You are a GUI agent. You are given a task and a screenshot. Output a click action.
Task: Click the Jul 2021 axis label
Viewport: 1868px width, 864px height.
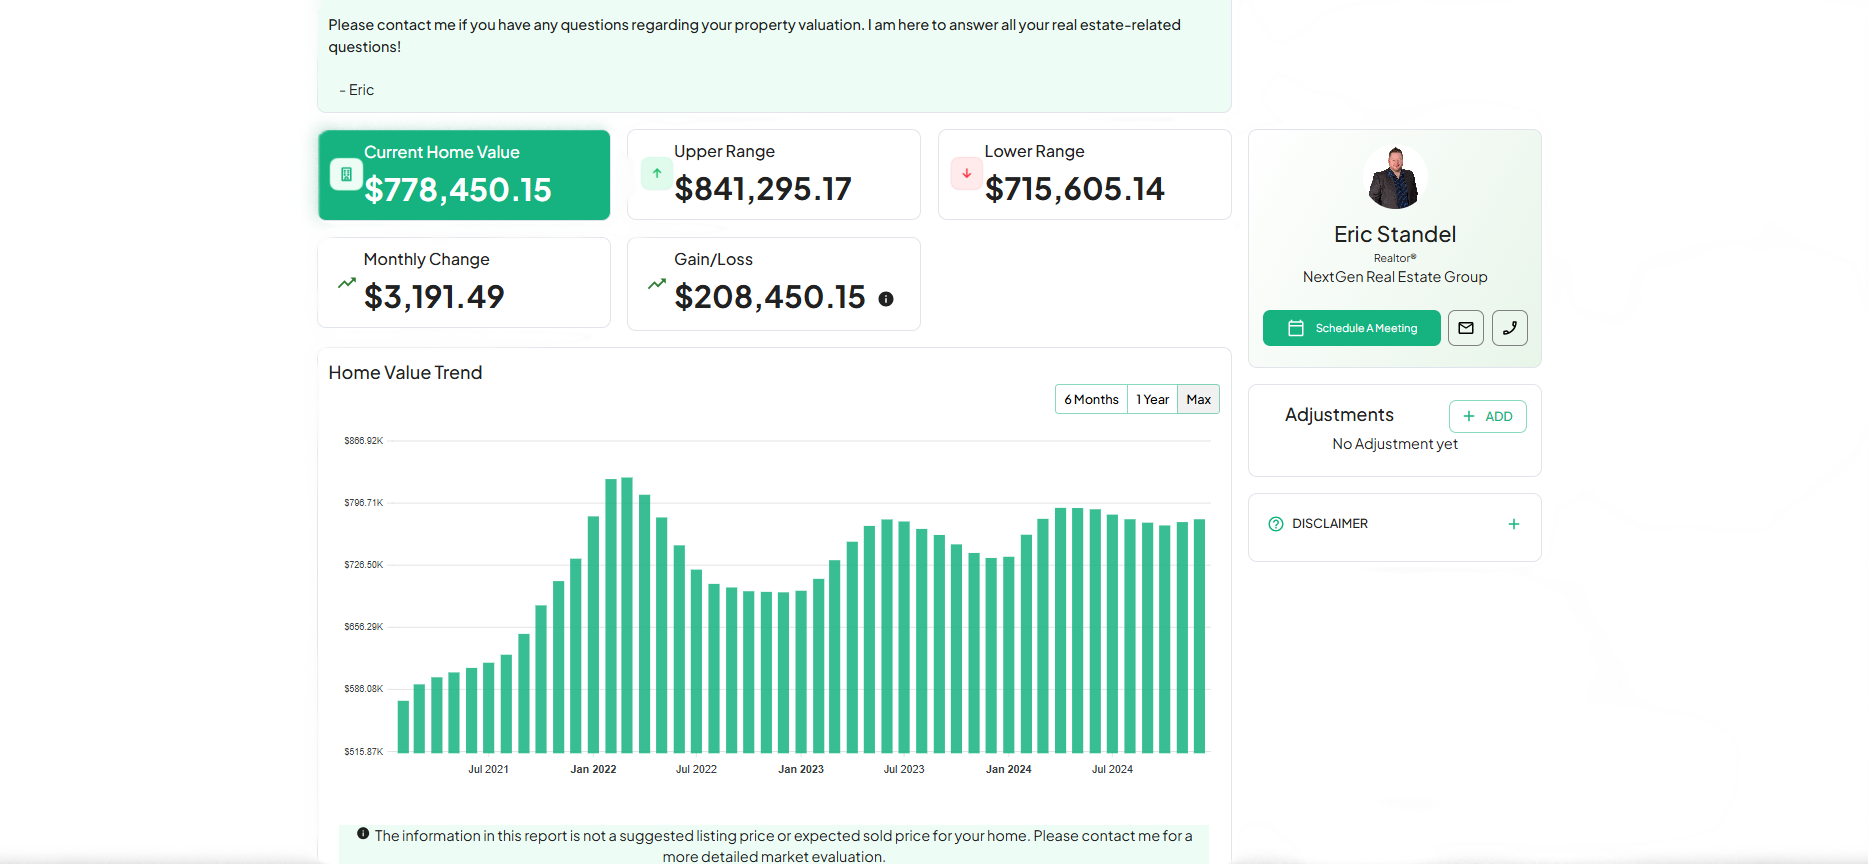488,769
